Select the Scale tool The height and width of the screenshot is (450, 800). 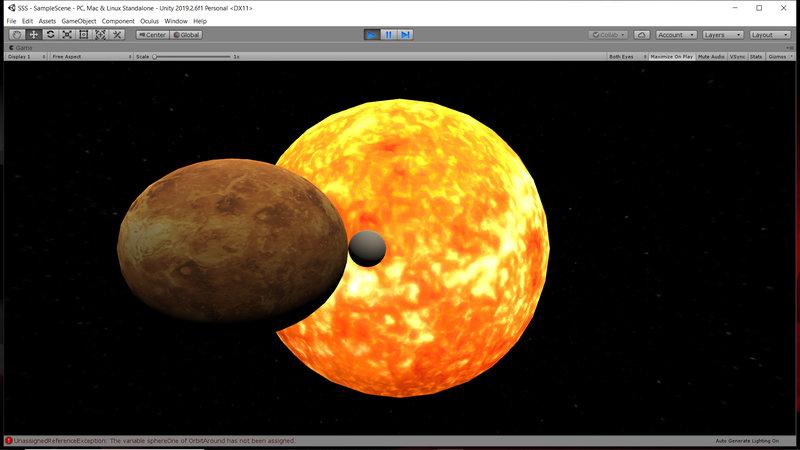[x=67, y=35]
